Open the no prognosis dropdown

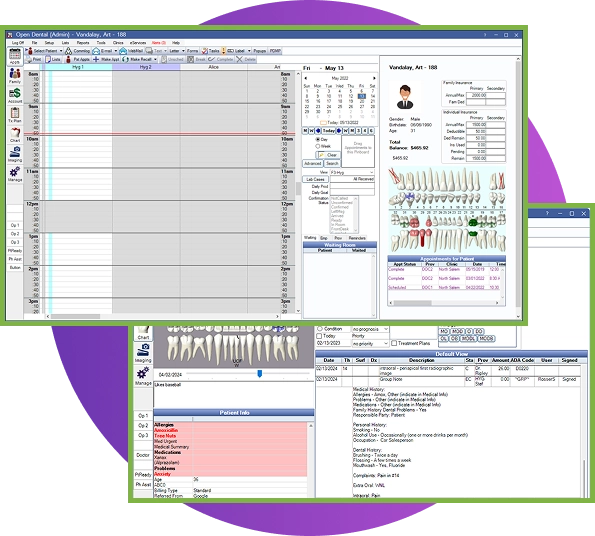370,329
